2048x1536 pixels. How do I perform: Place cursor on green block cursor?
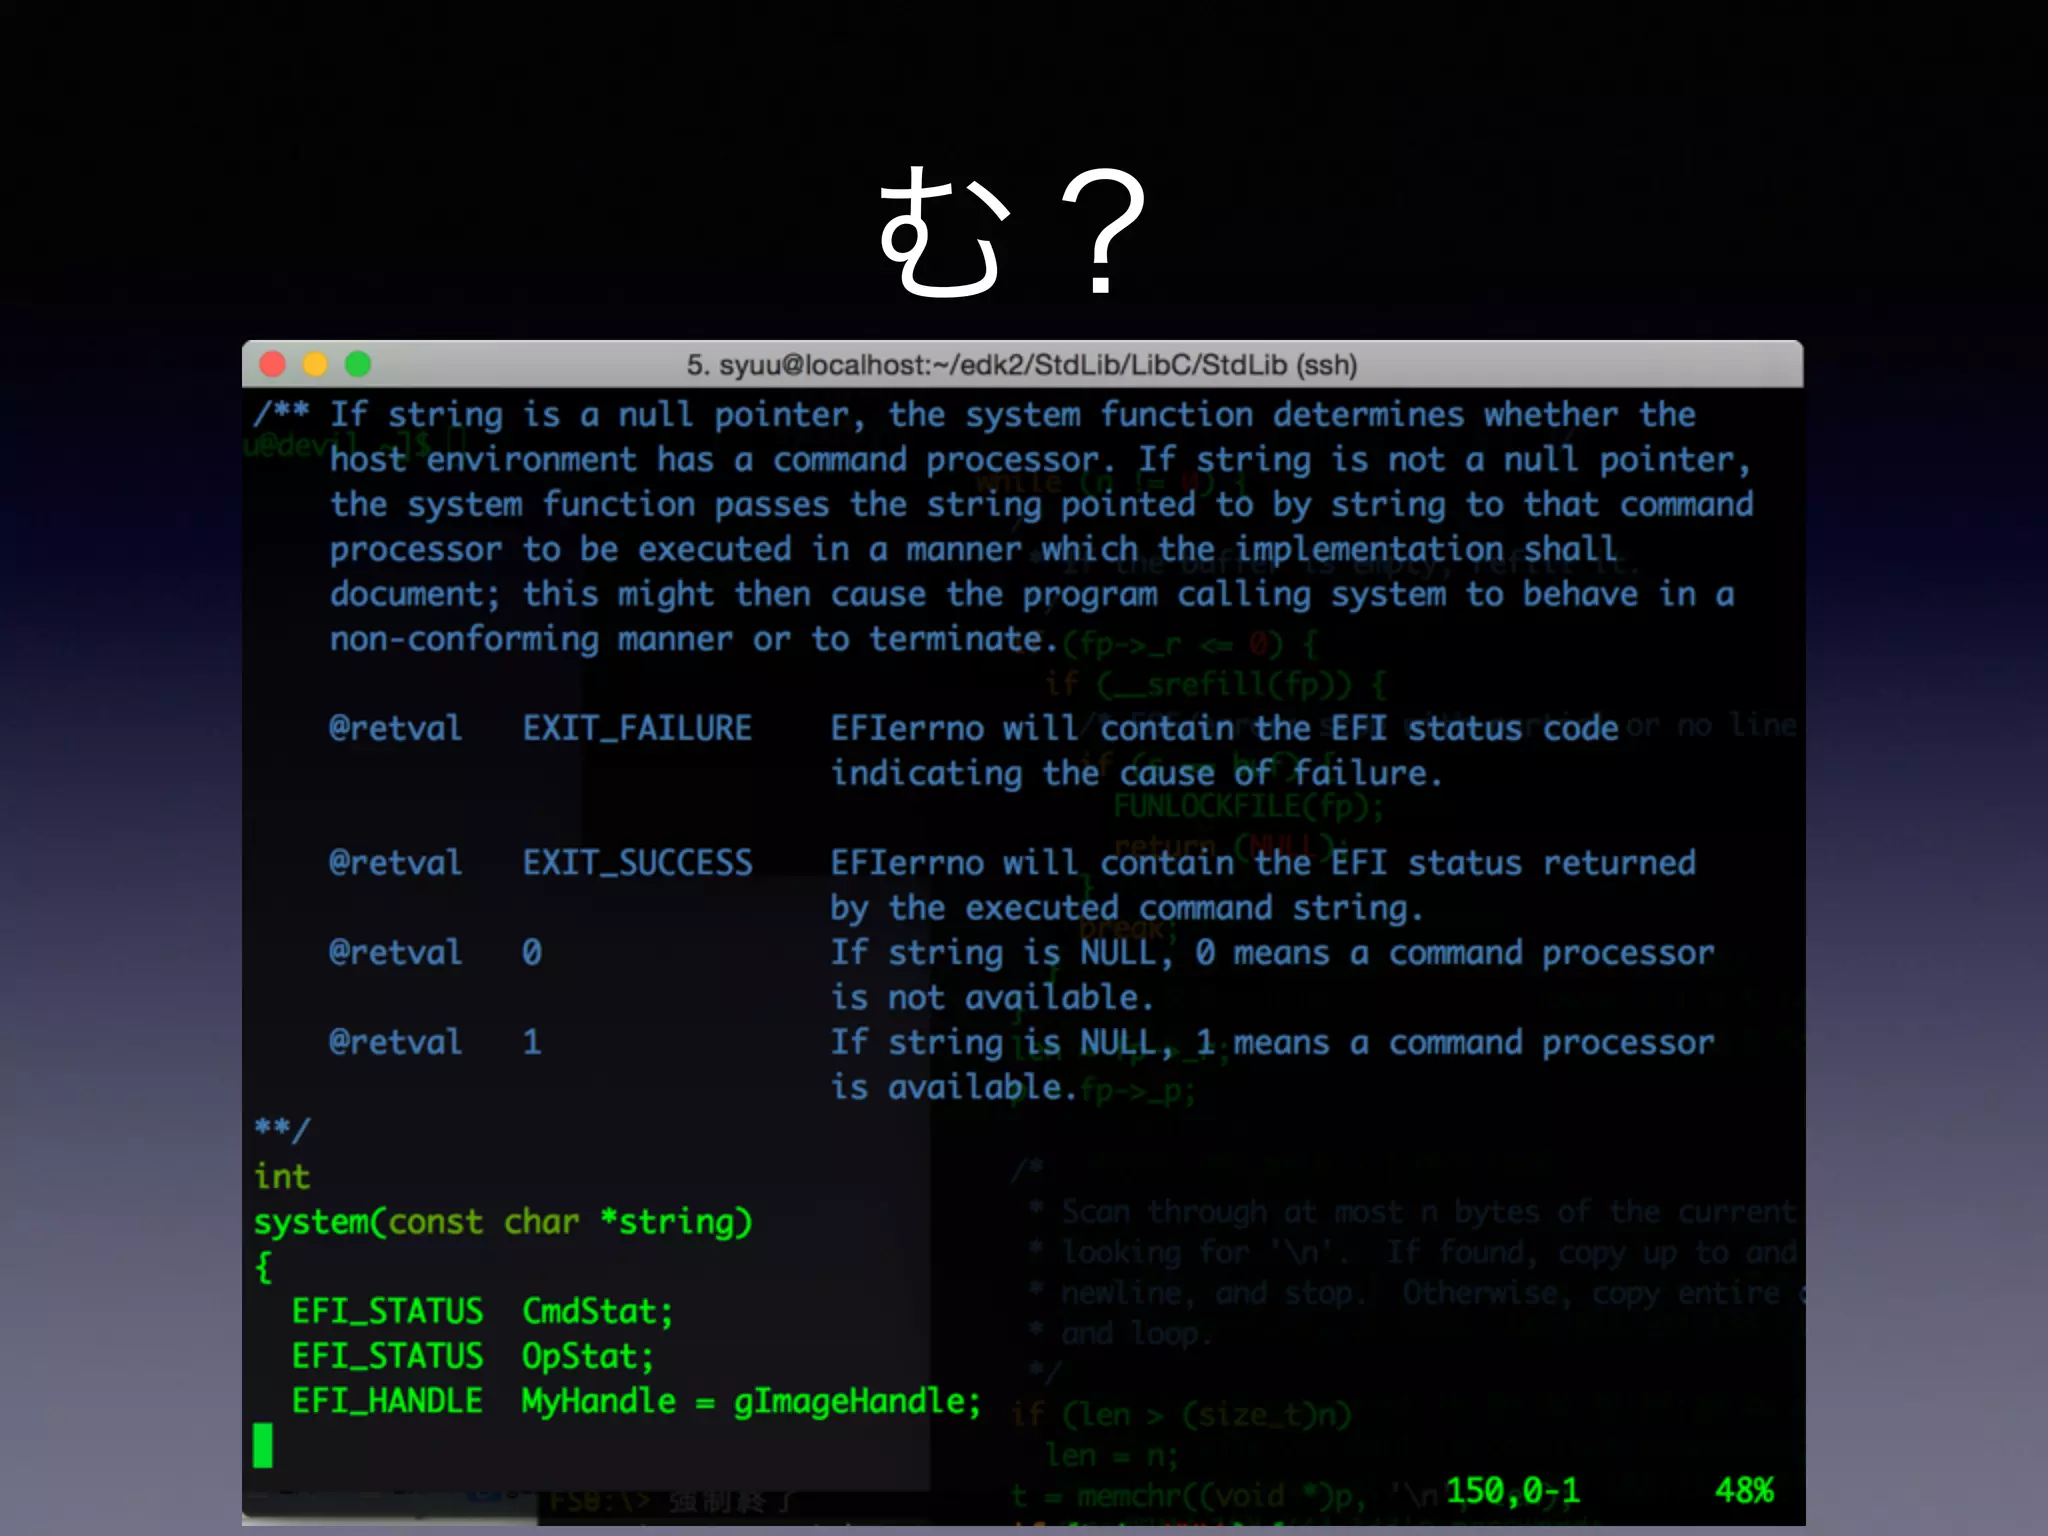[263, 1445]
